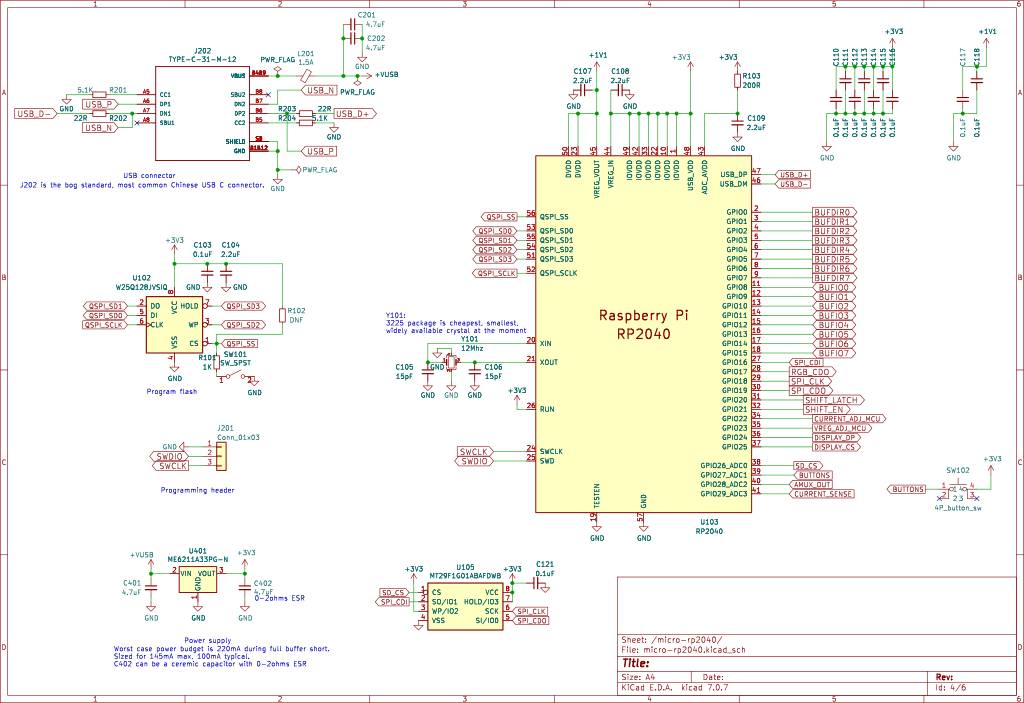Screen dimensions: 1024x703
Task: Click the central 'Raspberry Pi RP2040' chip label
Action: point(643,324)
